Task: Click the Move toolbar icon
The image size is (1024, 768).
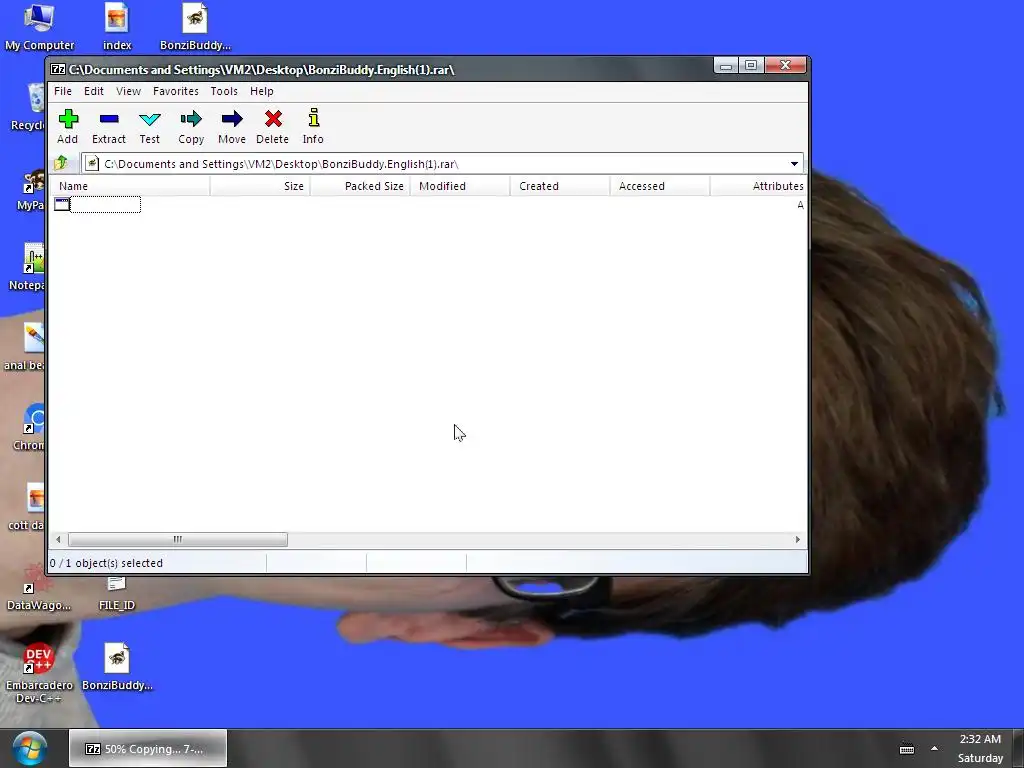Action: click(232, 126)
